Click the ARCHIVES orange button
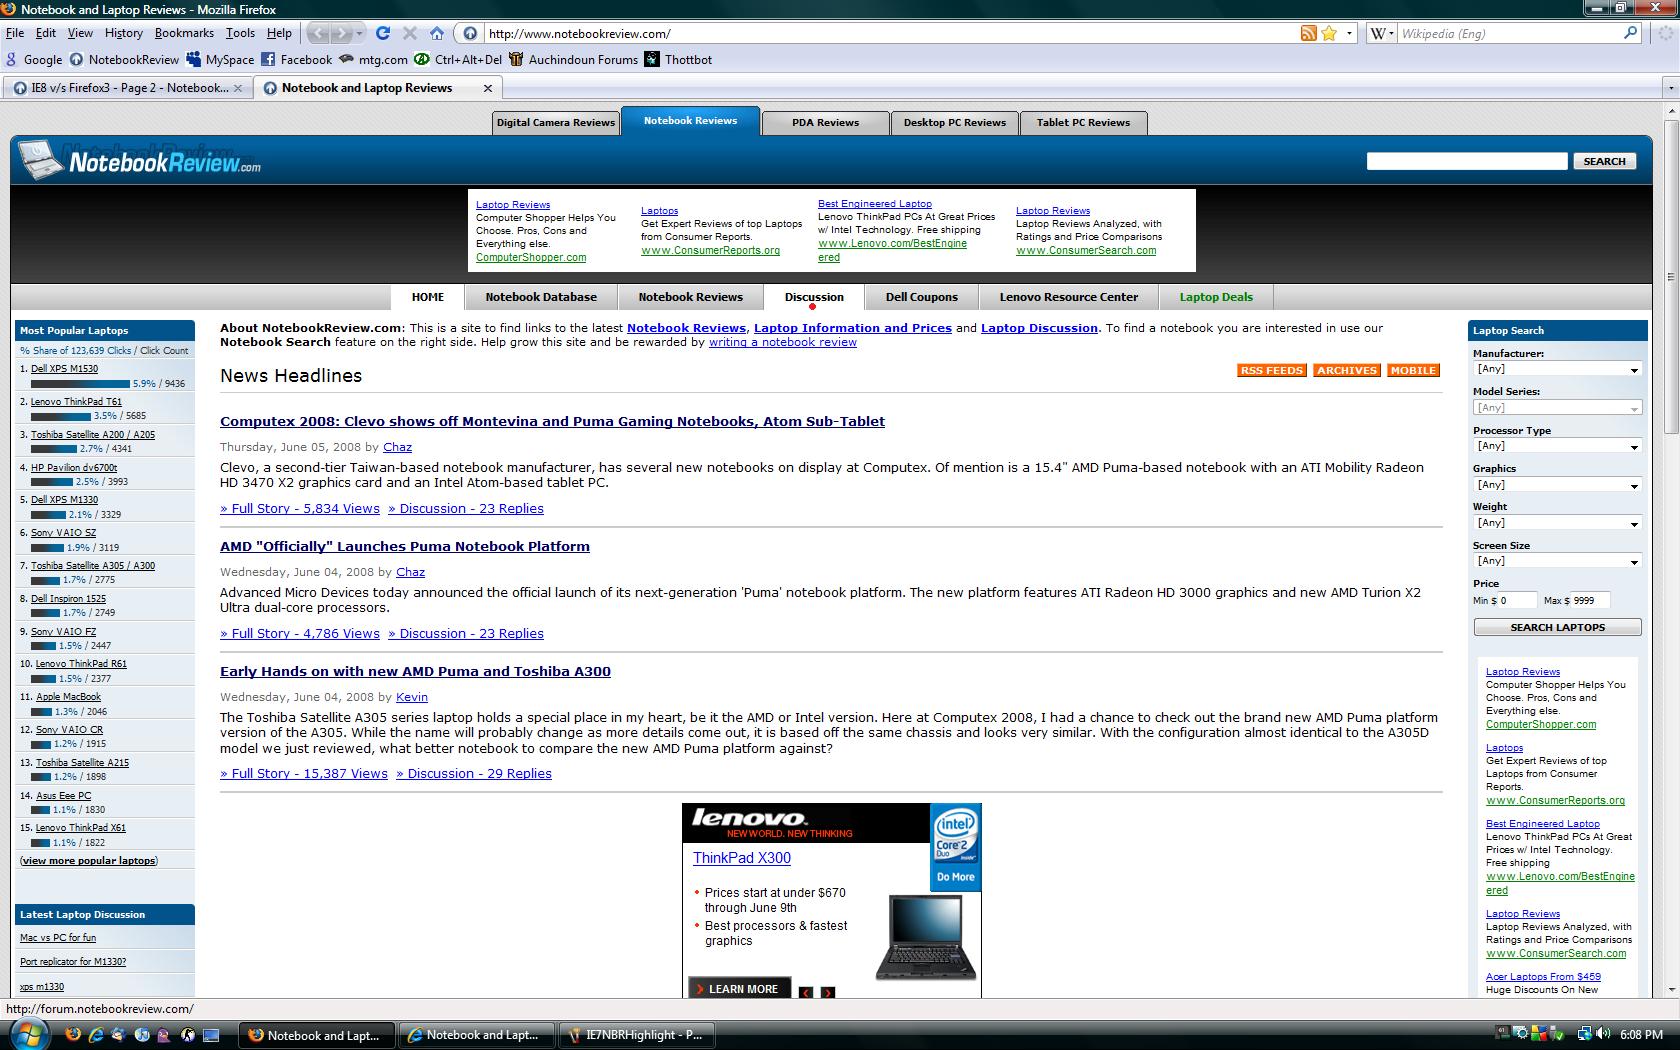This screenshot has height=1050, width=1680. tap(1346, 370)
